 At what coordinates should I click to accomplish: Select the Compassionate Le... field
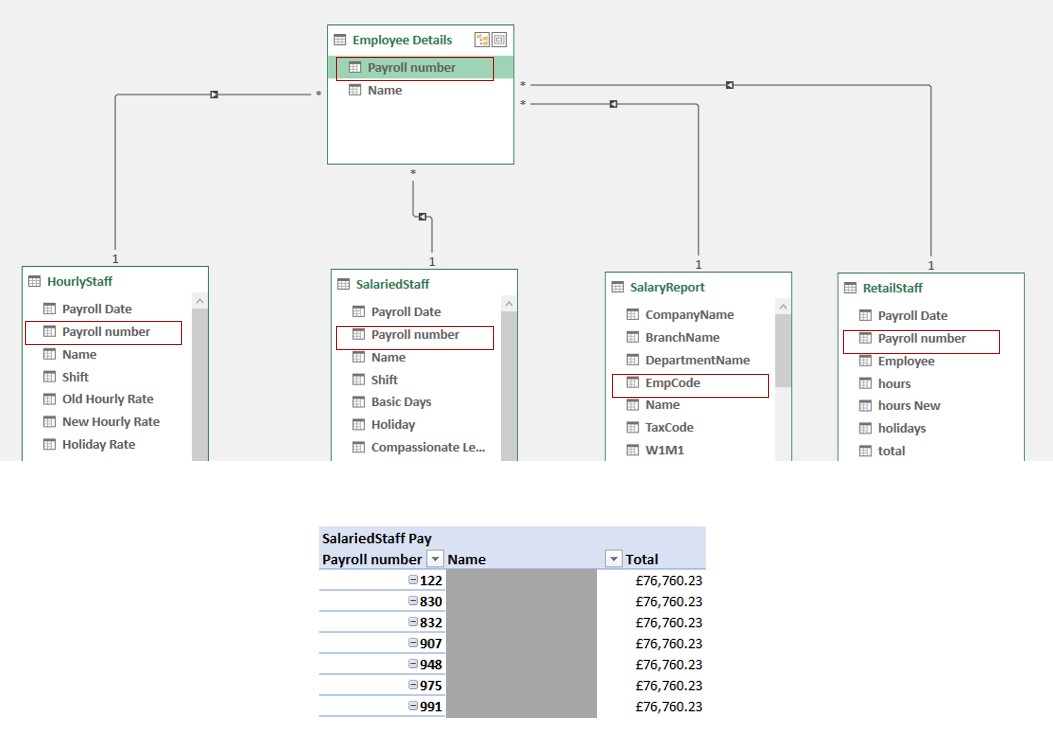pyautogui.click(x=428, y=447)
